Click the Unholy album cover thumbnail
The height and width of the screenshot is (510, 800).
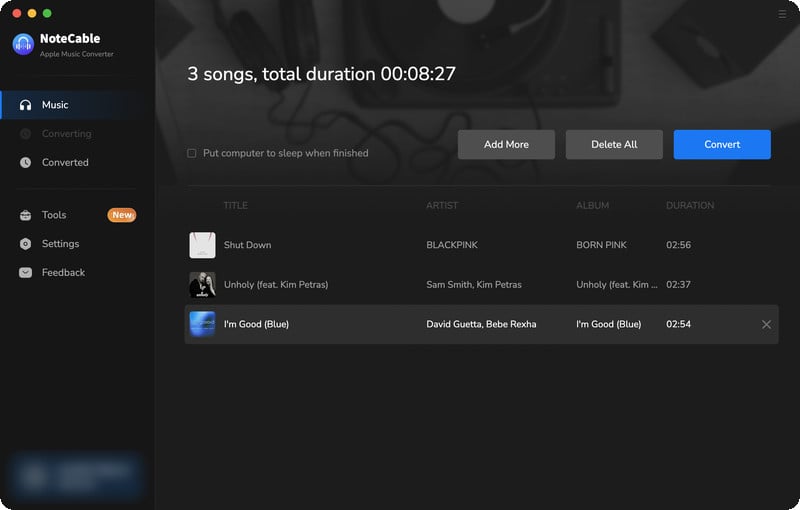click(x=203, y=285)
